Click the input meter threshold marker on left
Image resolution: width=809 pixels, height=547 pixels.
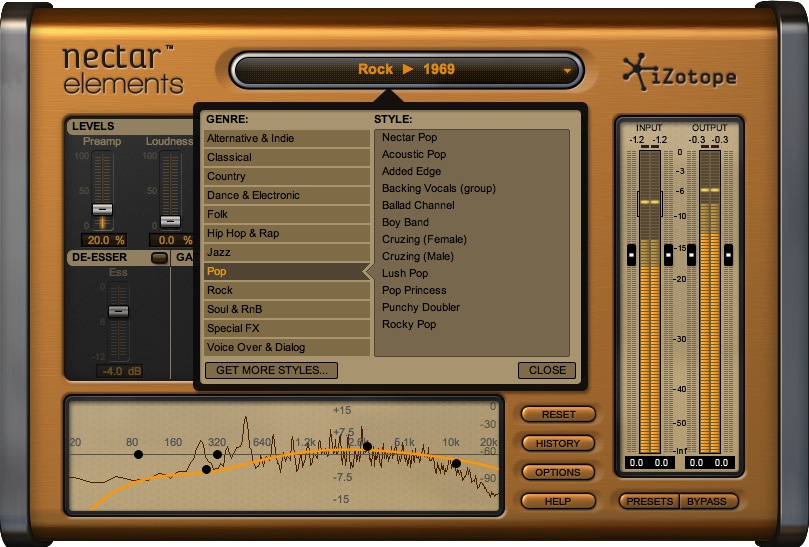point(631,255)
